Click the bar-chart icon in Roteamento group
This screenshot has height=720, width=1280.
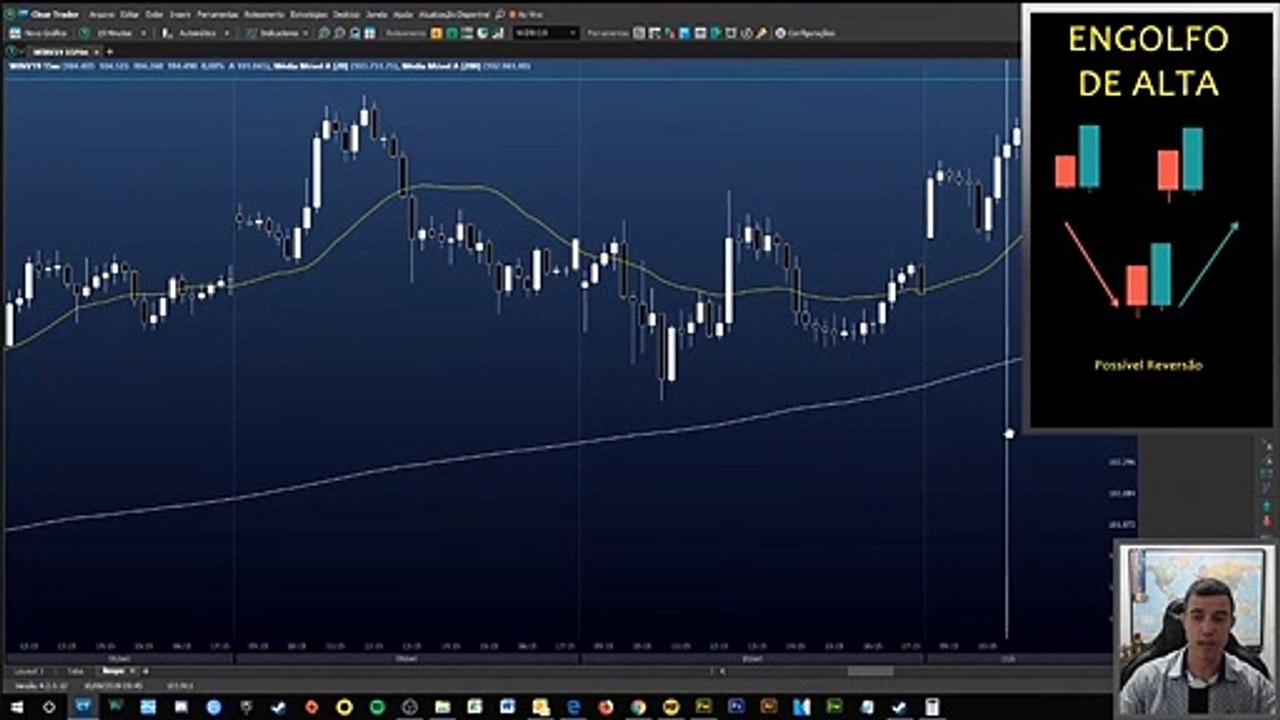pyautogui.click(x=497, y=33)
